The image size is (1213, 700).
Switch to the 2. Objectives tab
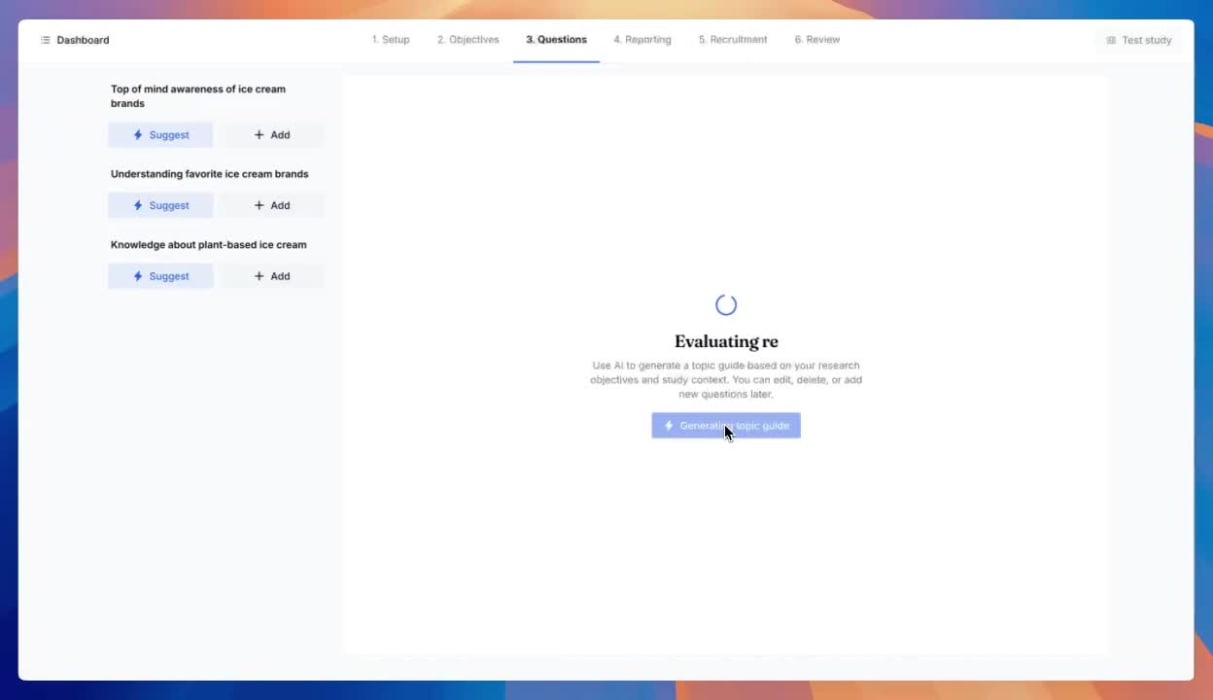pyautogui.click(x=468, y=40)
